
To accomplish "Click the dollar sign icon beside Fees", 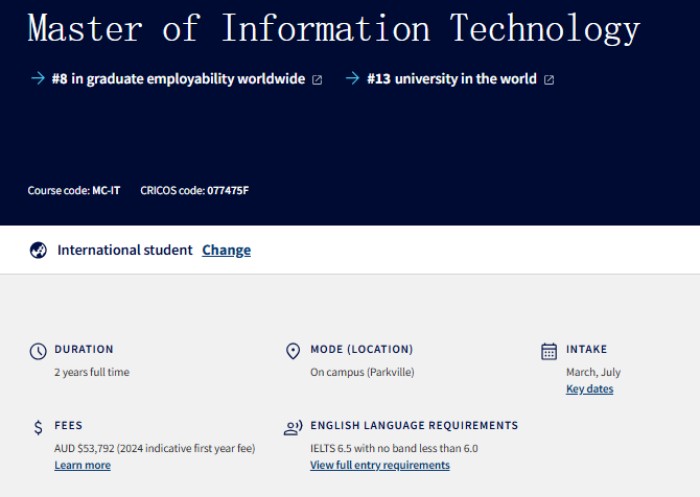I will pos(38,427).
